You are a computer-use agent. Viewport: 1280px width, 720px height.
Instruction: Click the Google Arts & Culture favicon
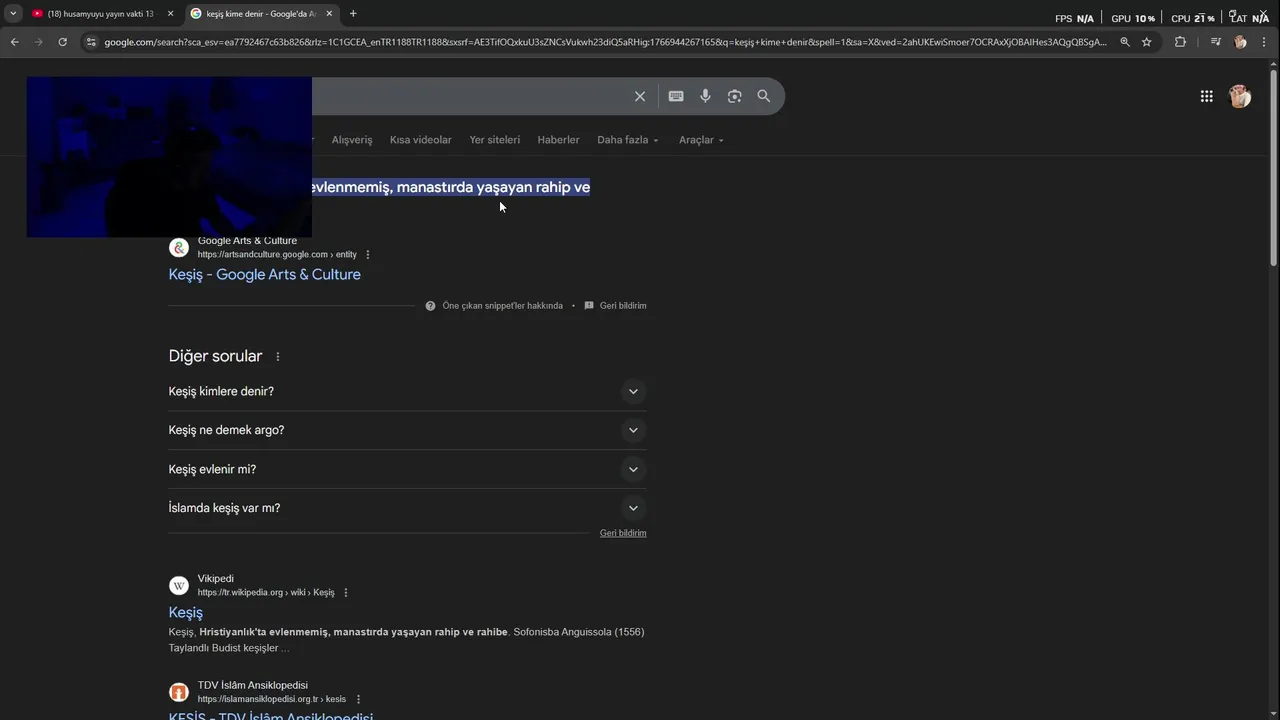tap(179, 248)
